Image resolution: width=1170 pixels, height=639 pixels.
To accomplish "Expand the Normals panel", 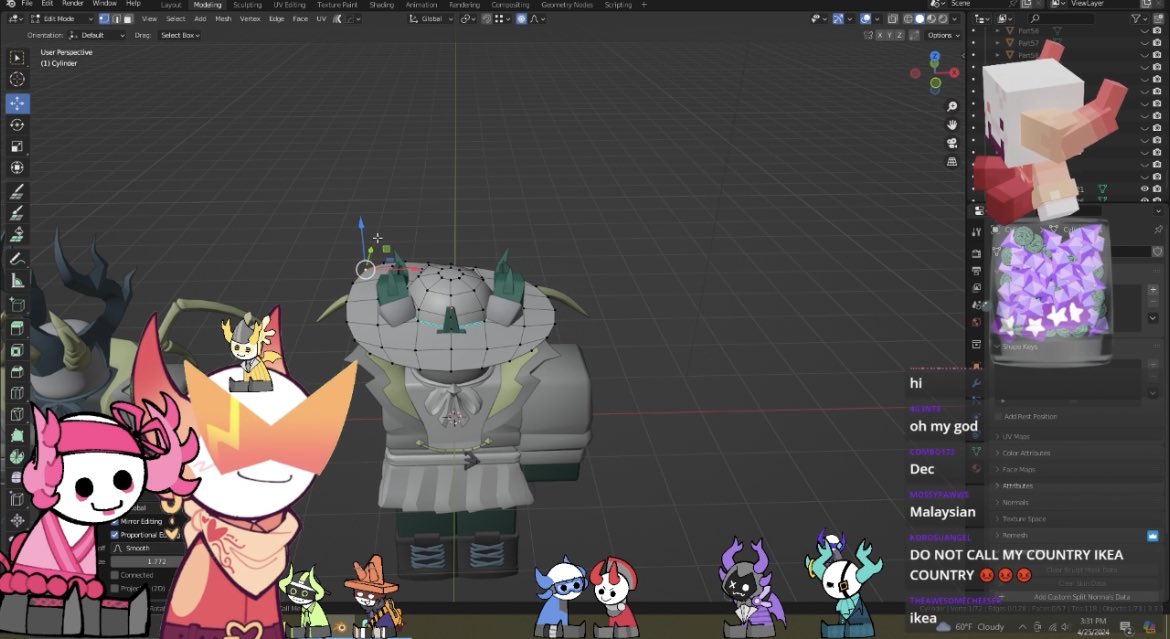I will [x=1015, y=502].
